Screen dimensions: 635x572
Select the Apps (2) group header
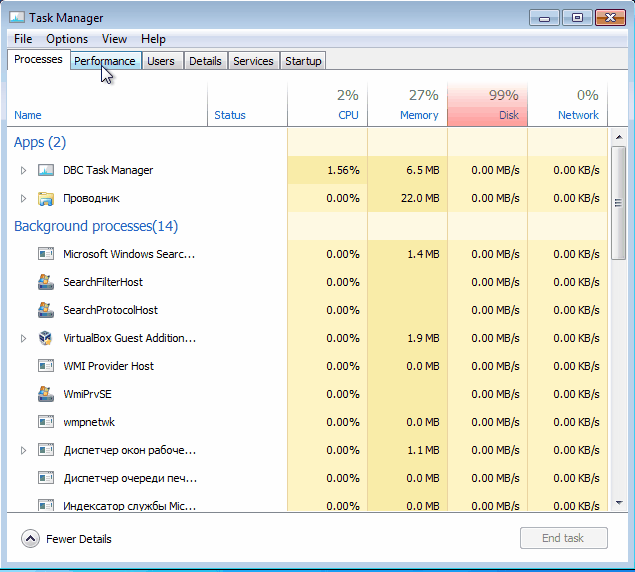point(40,142)
